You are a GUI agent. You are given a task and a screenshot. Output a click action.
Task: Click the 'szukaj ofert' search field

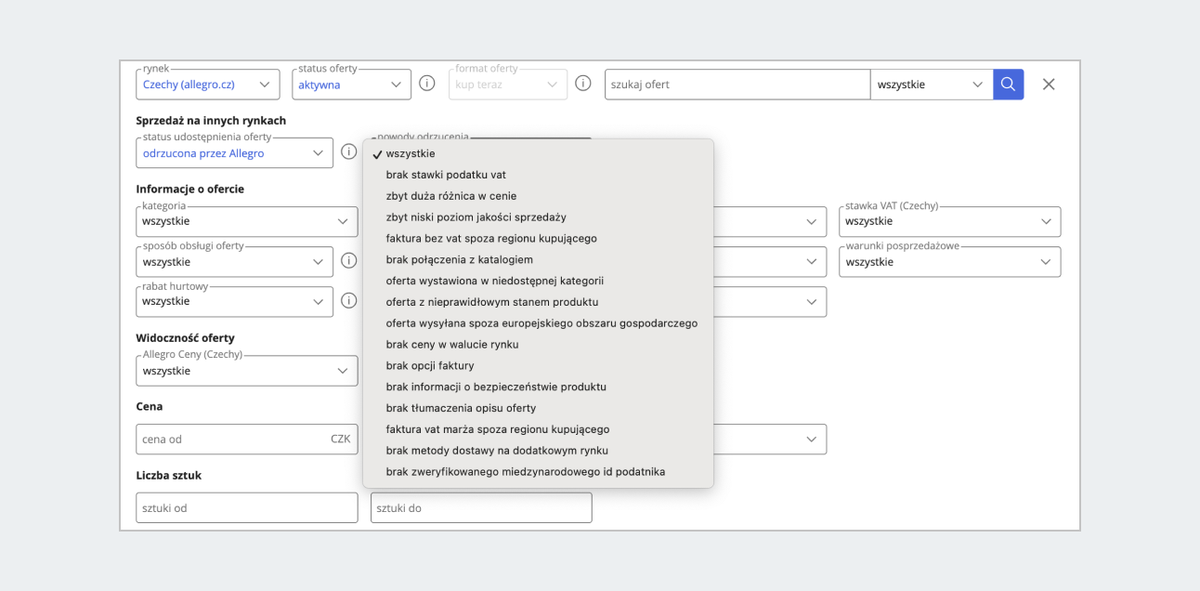click(x=737, y=85)
